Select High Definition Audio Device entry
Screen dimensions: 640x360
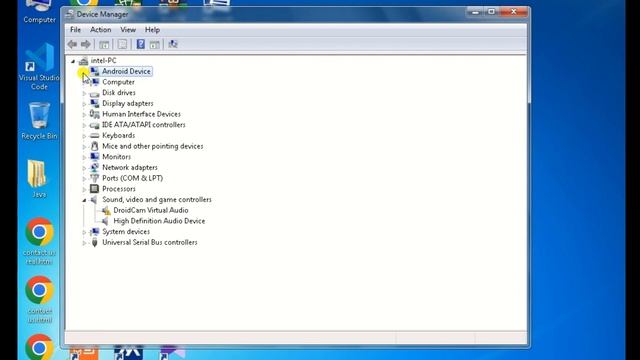point(159,221)
